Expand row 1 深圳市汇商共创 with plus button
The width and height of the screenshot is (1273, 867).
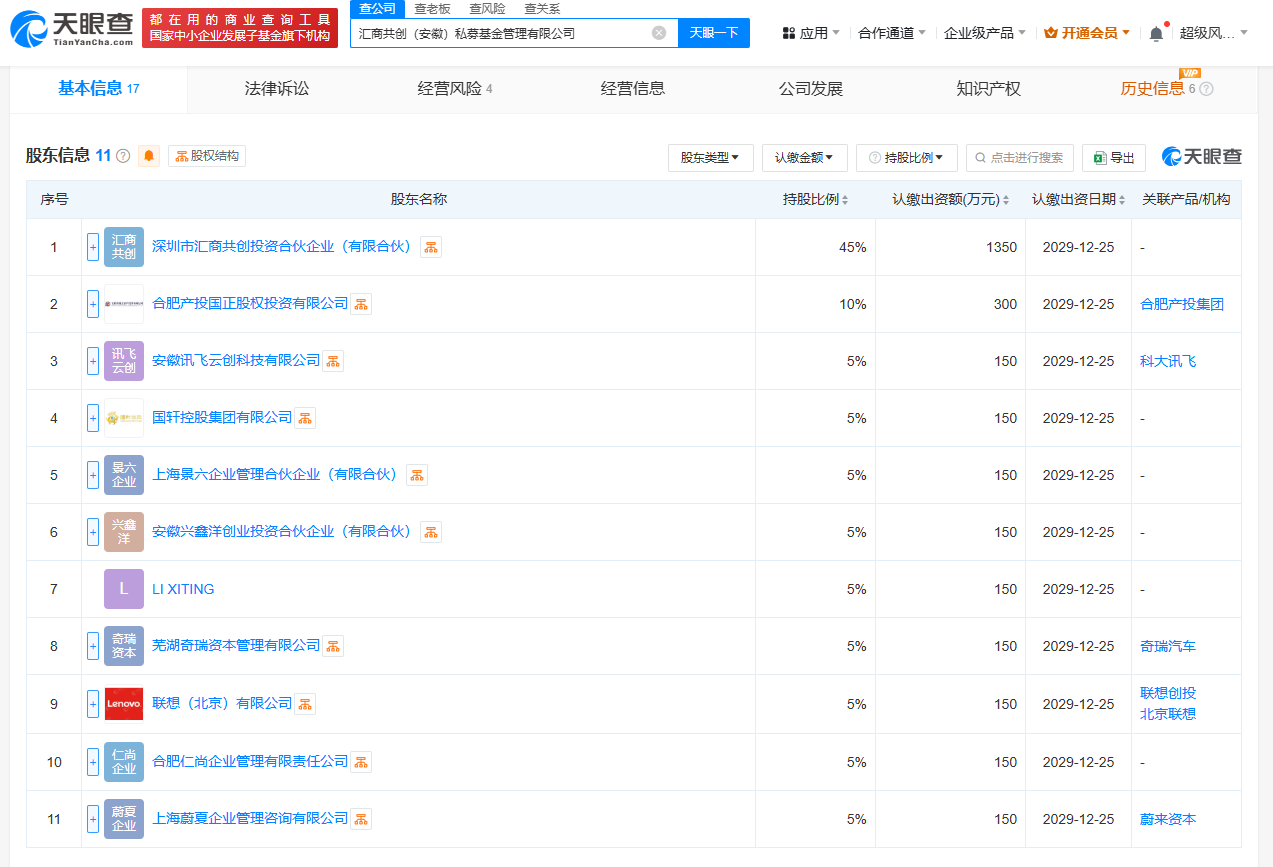coord(93,247)
